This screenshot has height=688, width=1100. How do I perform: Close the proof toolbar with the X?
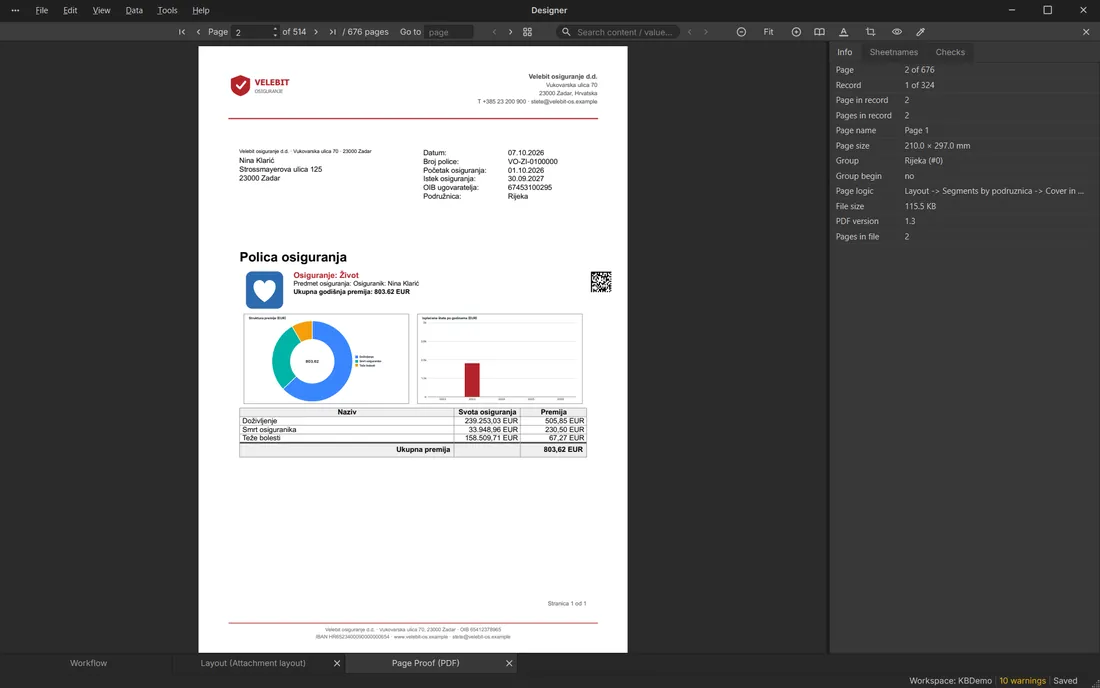pyautogui.click(x=1086, y=32)
